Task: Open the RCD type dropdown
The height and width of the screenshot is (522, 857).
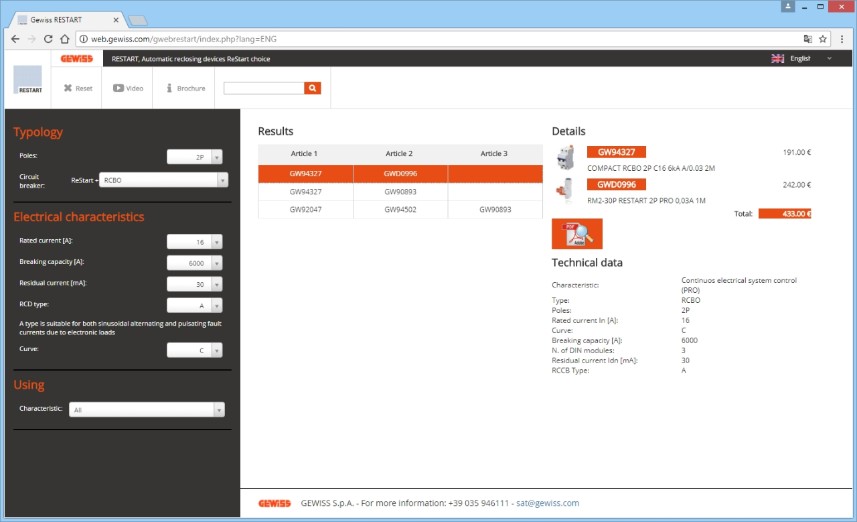Action: tap(195, 306)
